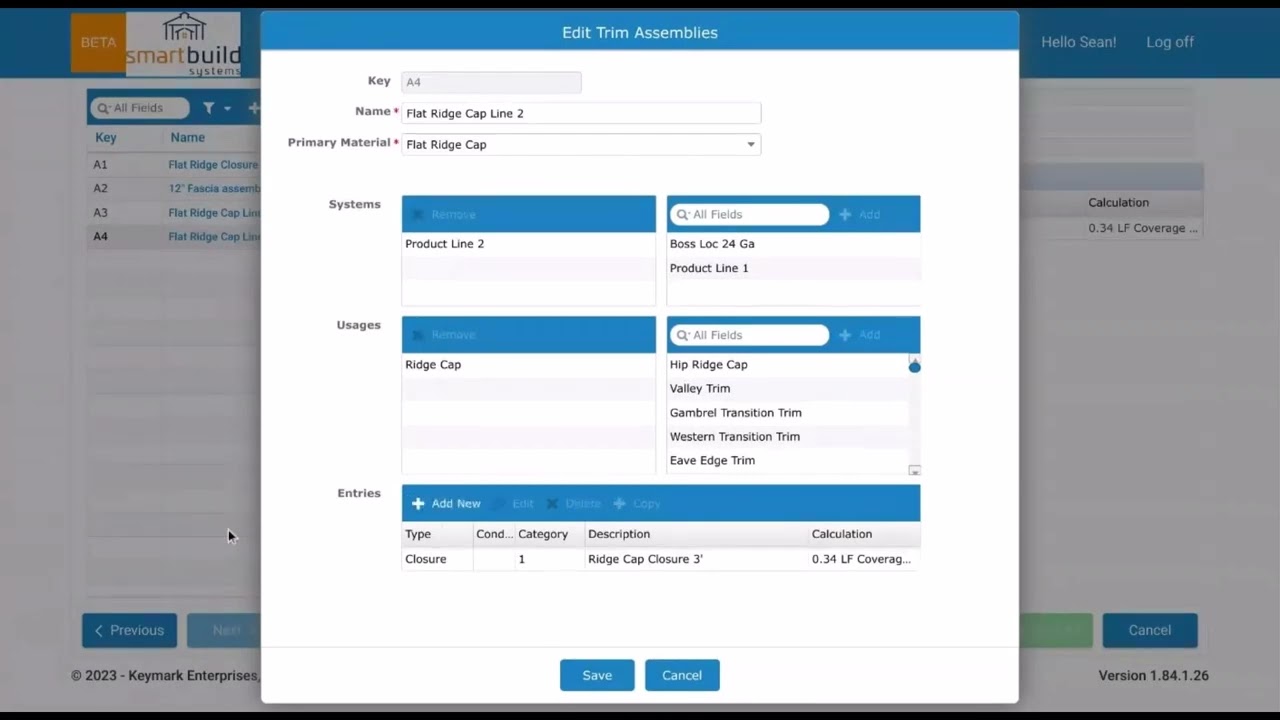Click the Type column header in Entries
The width and height of the screenshot is (1280, 720).
click(437, 534)
